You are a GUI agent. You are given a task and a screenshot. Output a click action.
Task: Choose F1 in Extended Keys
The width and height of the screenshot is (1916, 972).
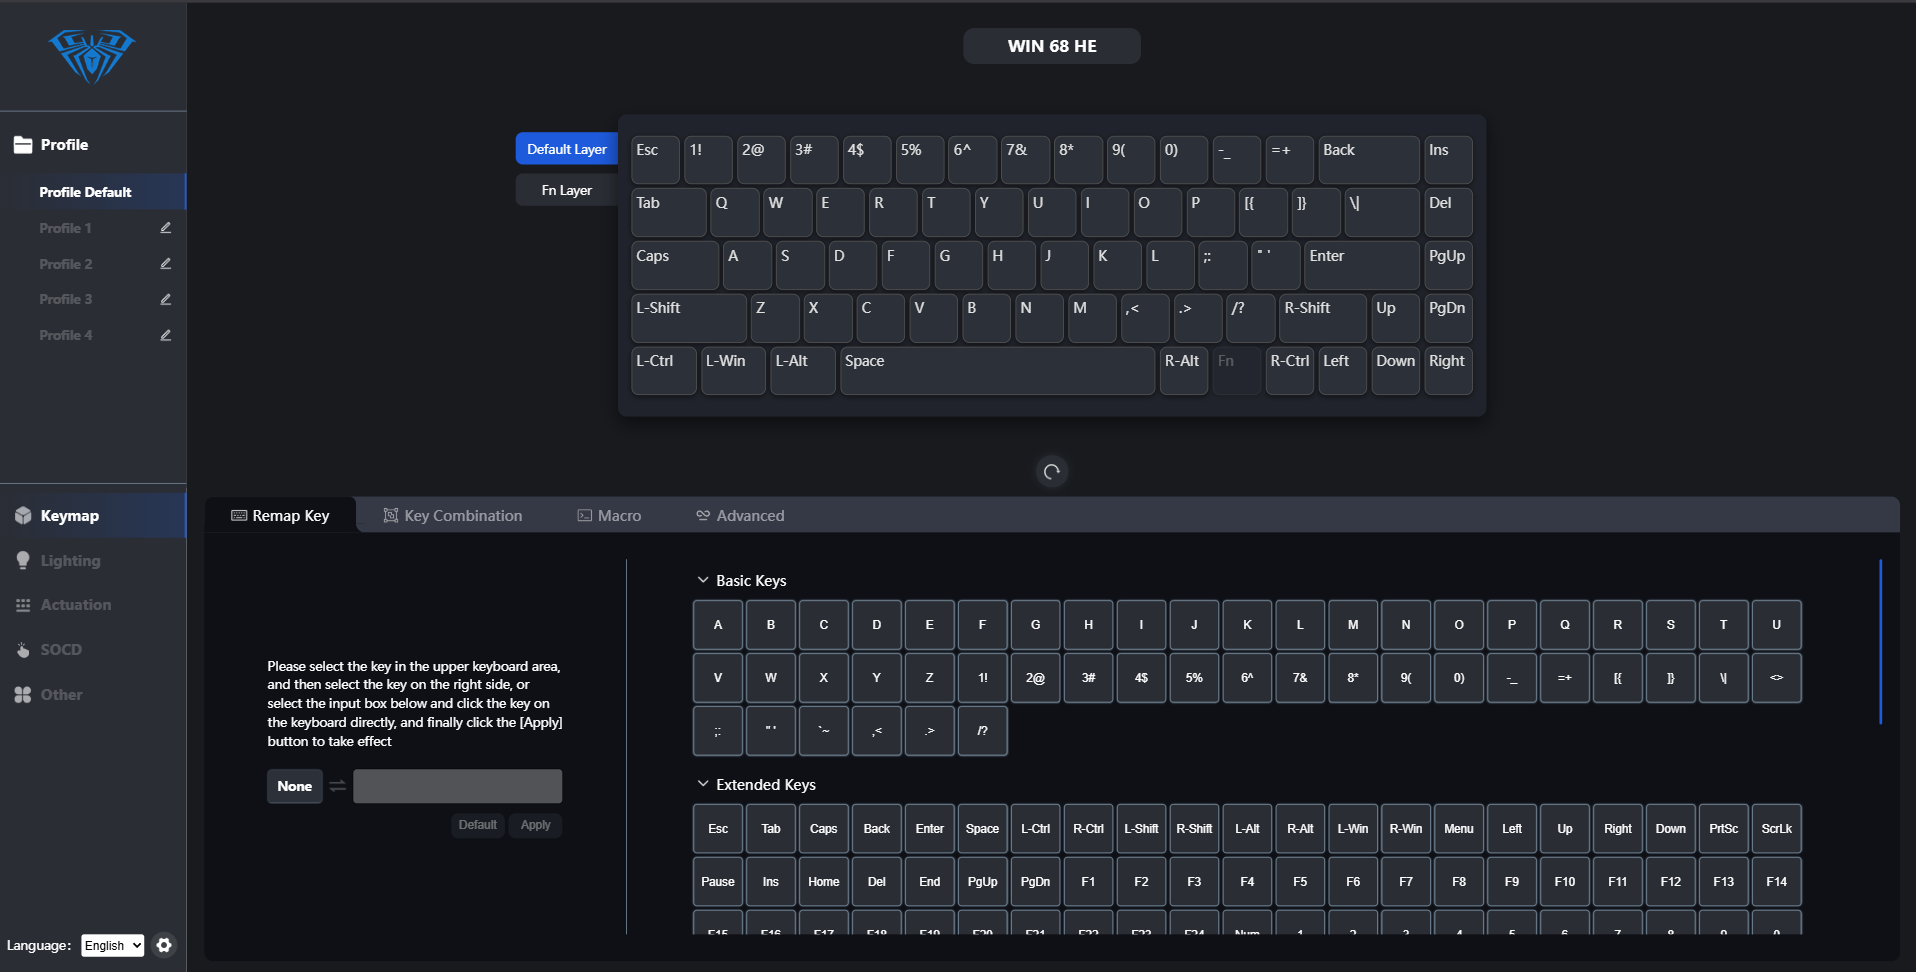pos(1089,882)
